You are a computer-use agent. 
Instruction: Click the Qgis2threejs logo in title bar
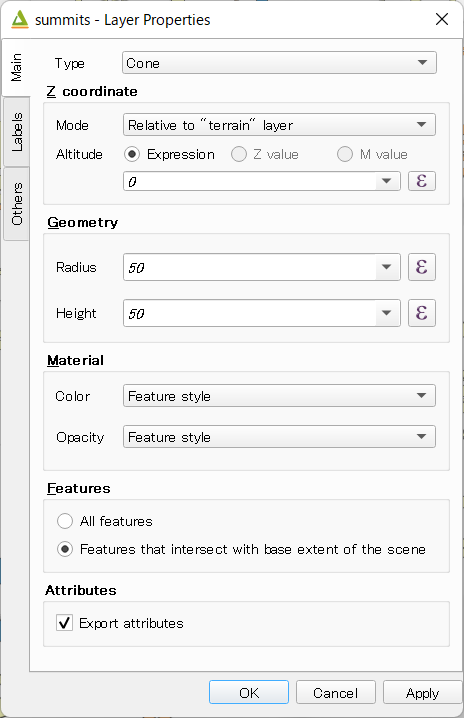coord(20,19)
